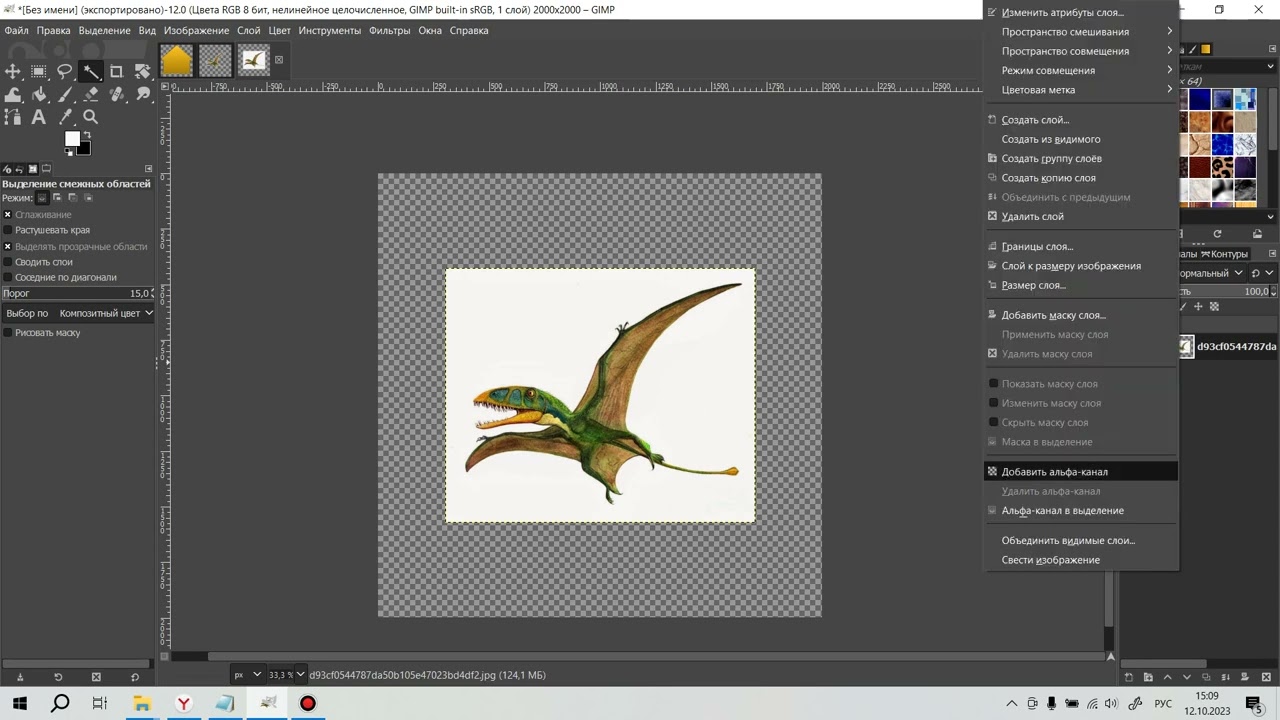Select the Paintbrush tool

(x=65, y=95)
